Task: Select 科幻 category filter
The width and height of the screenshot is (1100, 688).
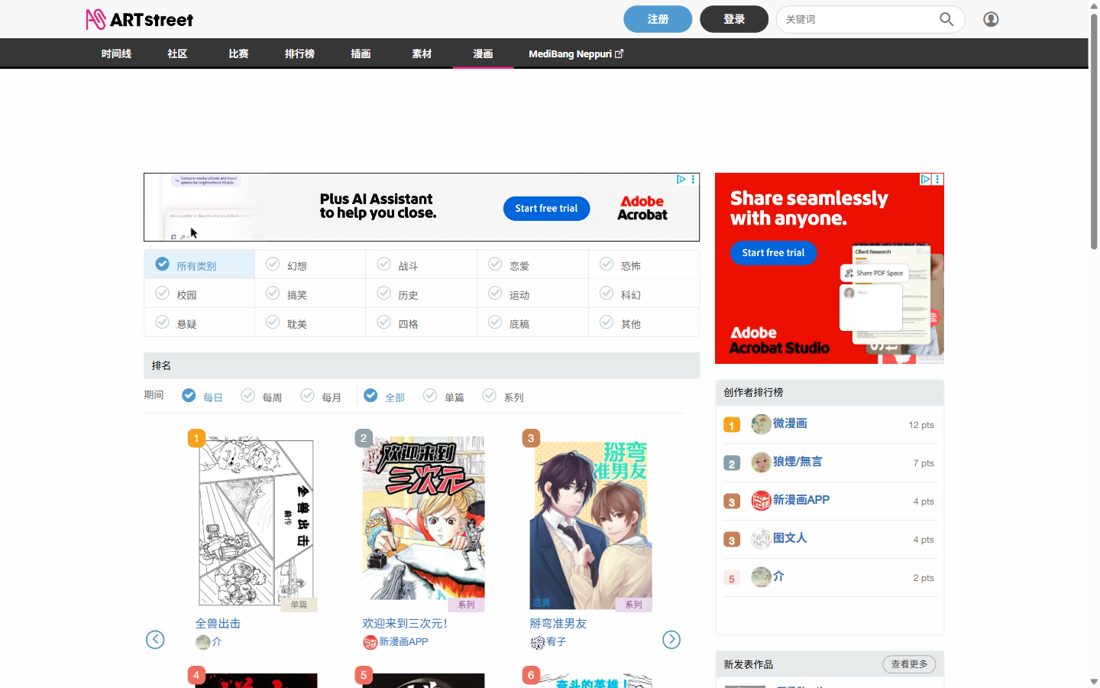Action: (644, 295)
